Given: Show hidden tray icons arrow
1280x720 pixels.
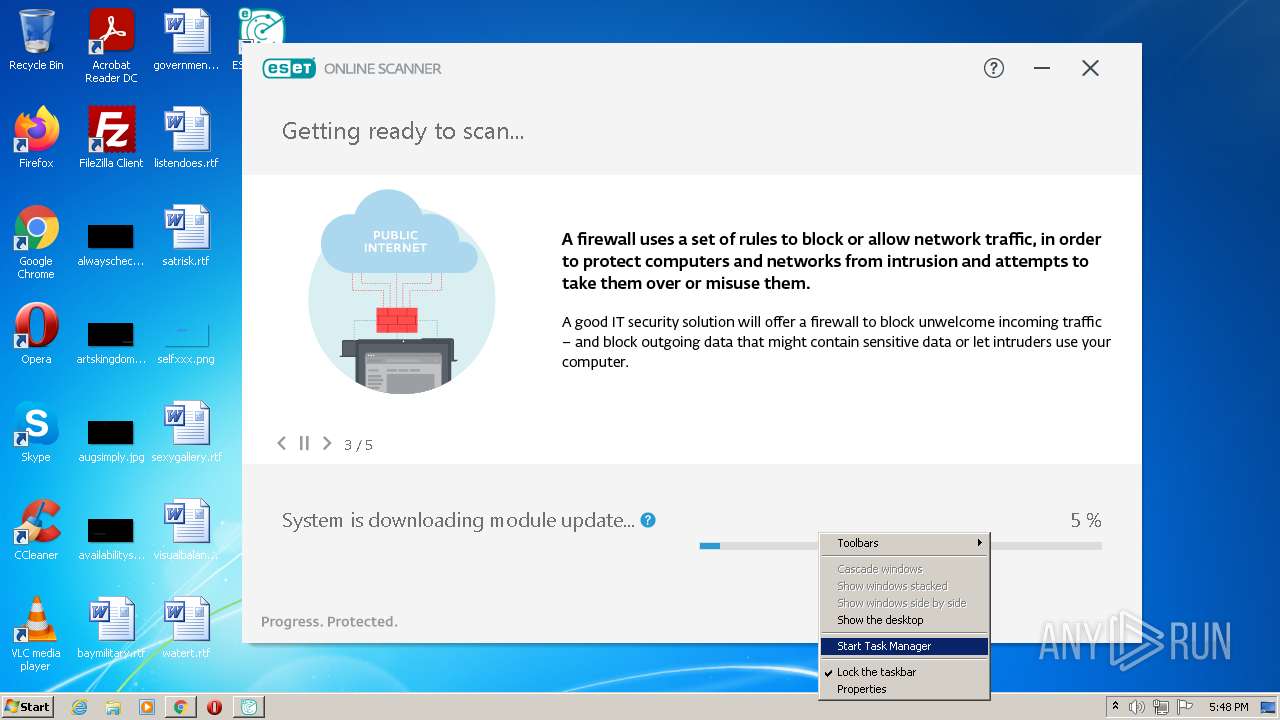Looking at the screenshot, I should coord(1116,707).
